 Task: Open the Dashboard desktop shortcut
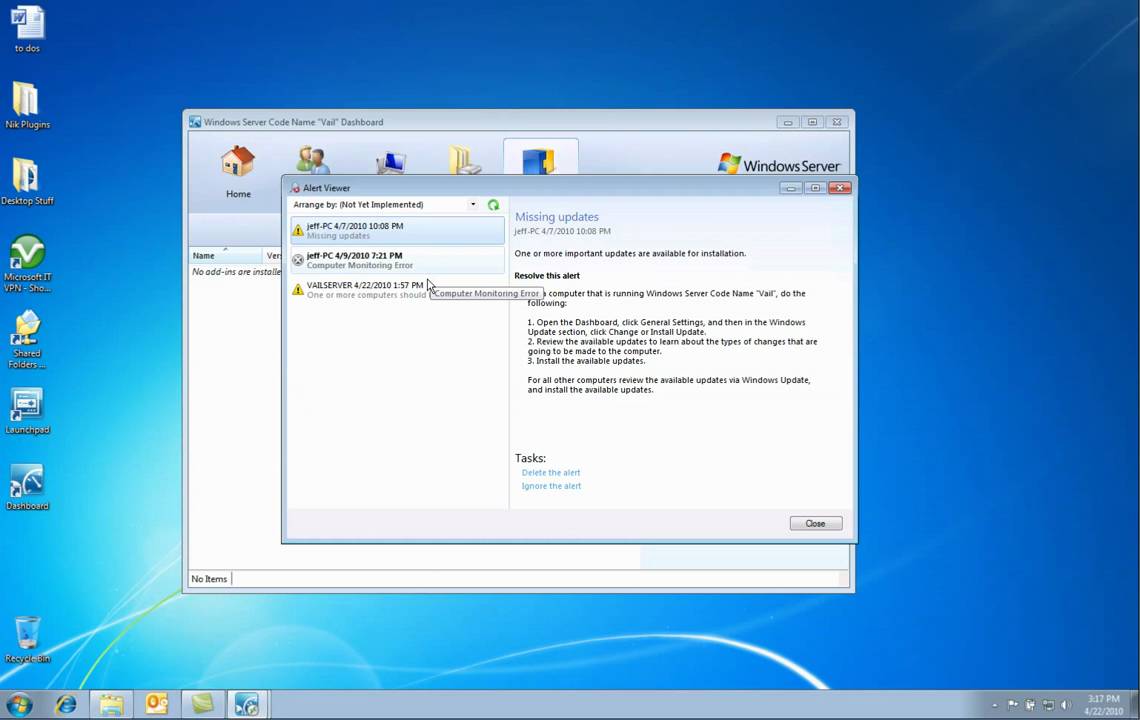(28, 487)
